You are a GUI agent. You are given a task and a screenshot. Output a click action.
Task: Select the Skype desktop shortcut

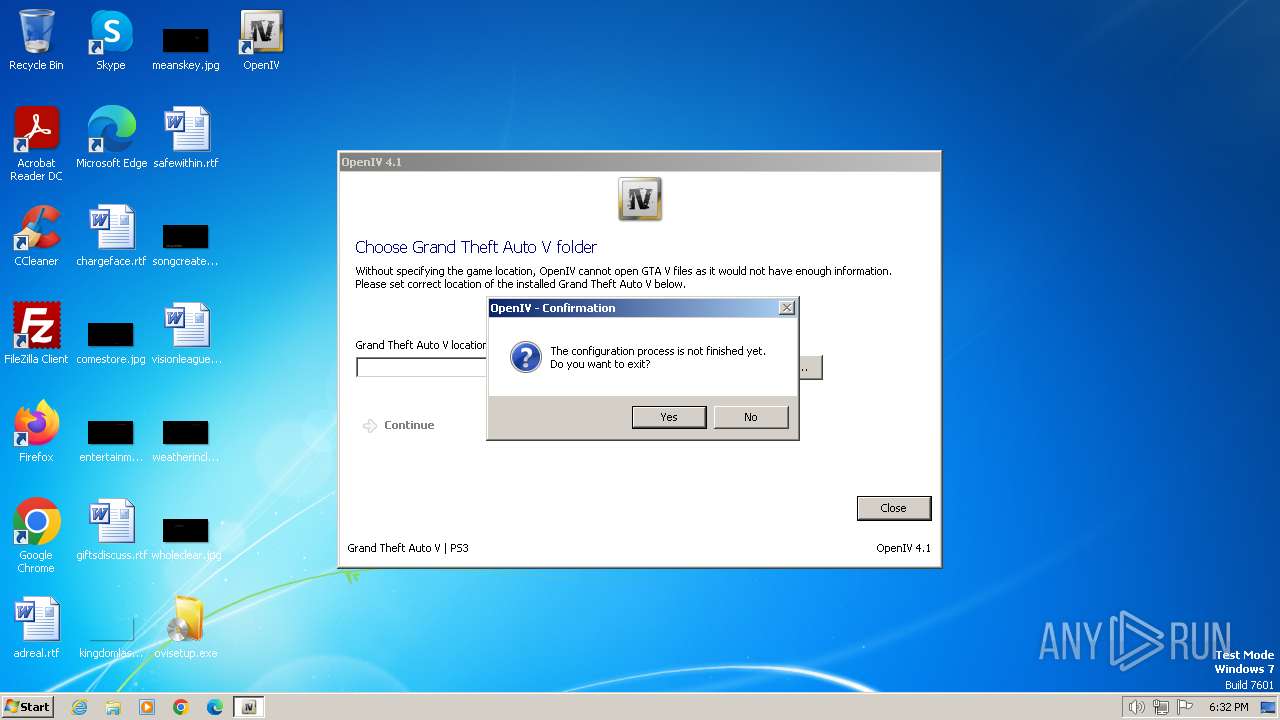coord(111,41)
